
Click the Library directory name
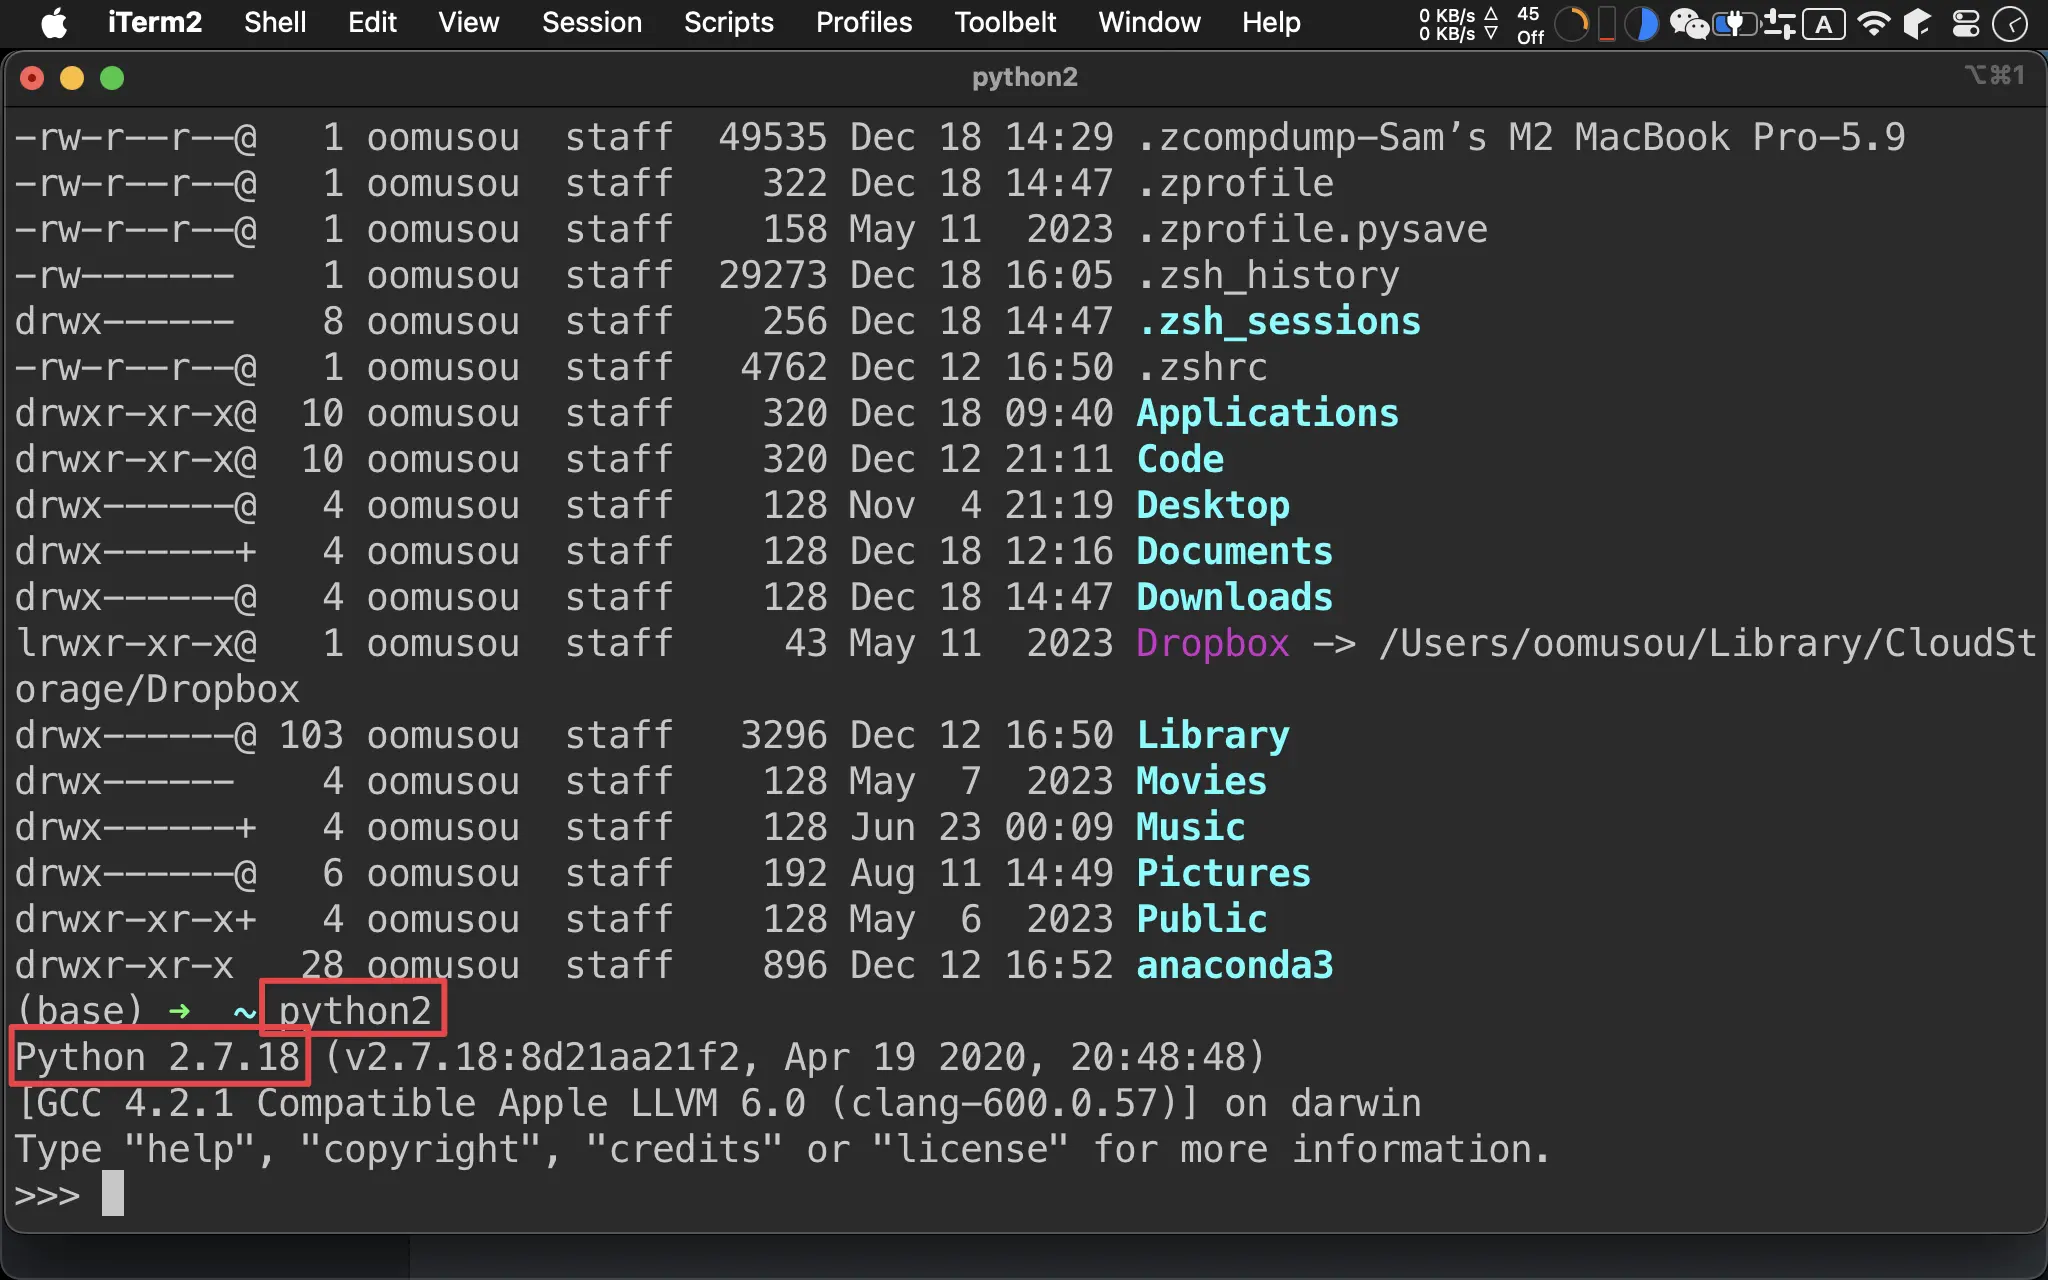tap(1214, 736)
